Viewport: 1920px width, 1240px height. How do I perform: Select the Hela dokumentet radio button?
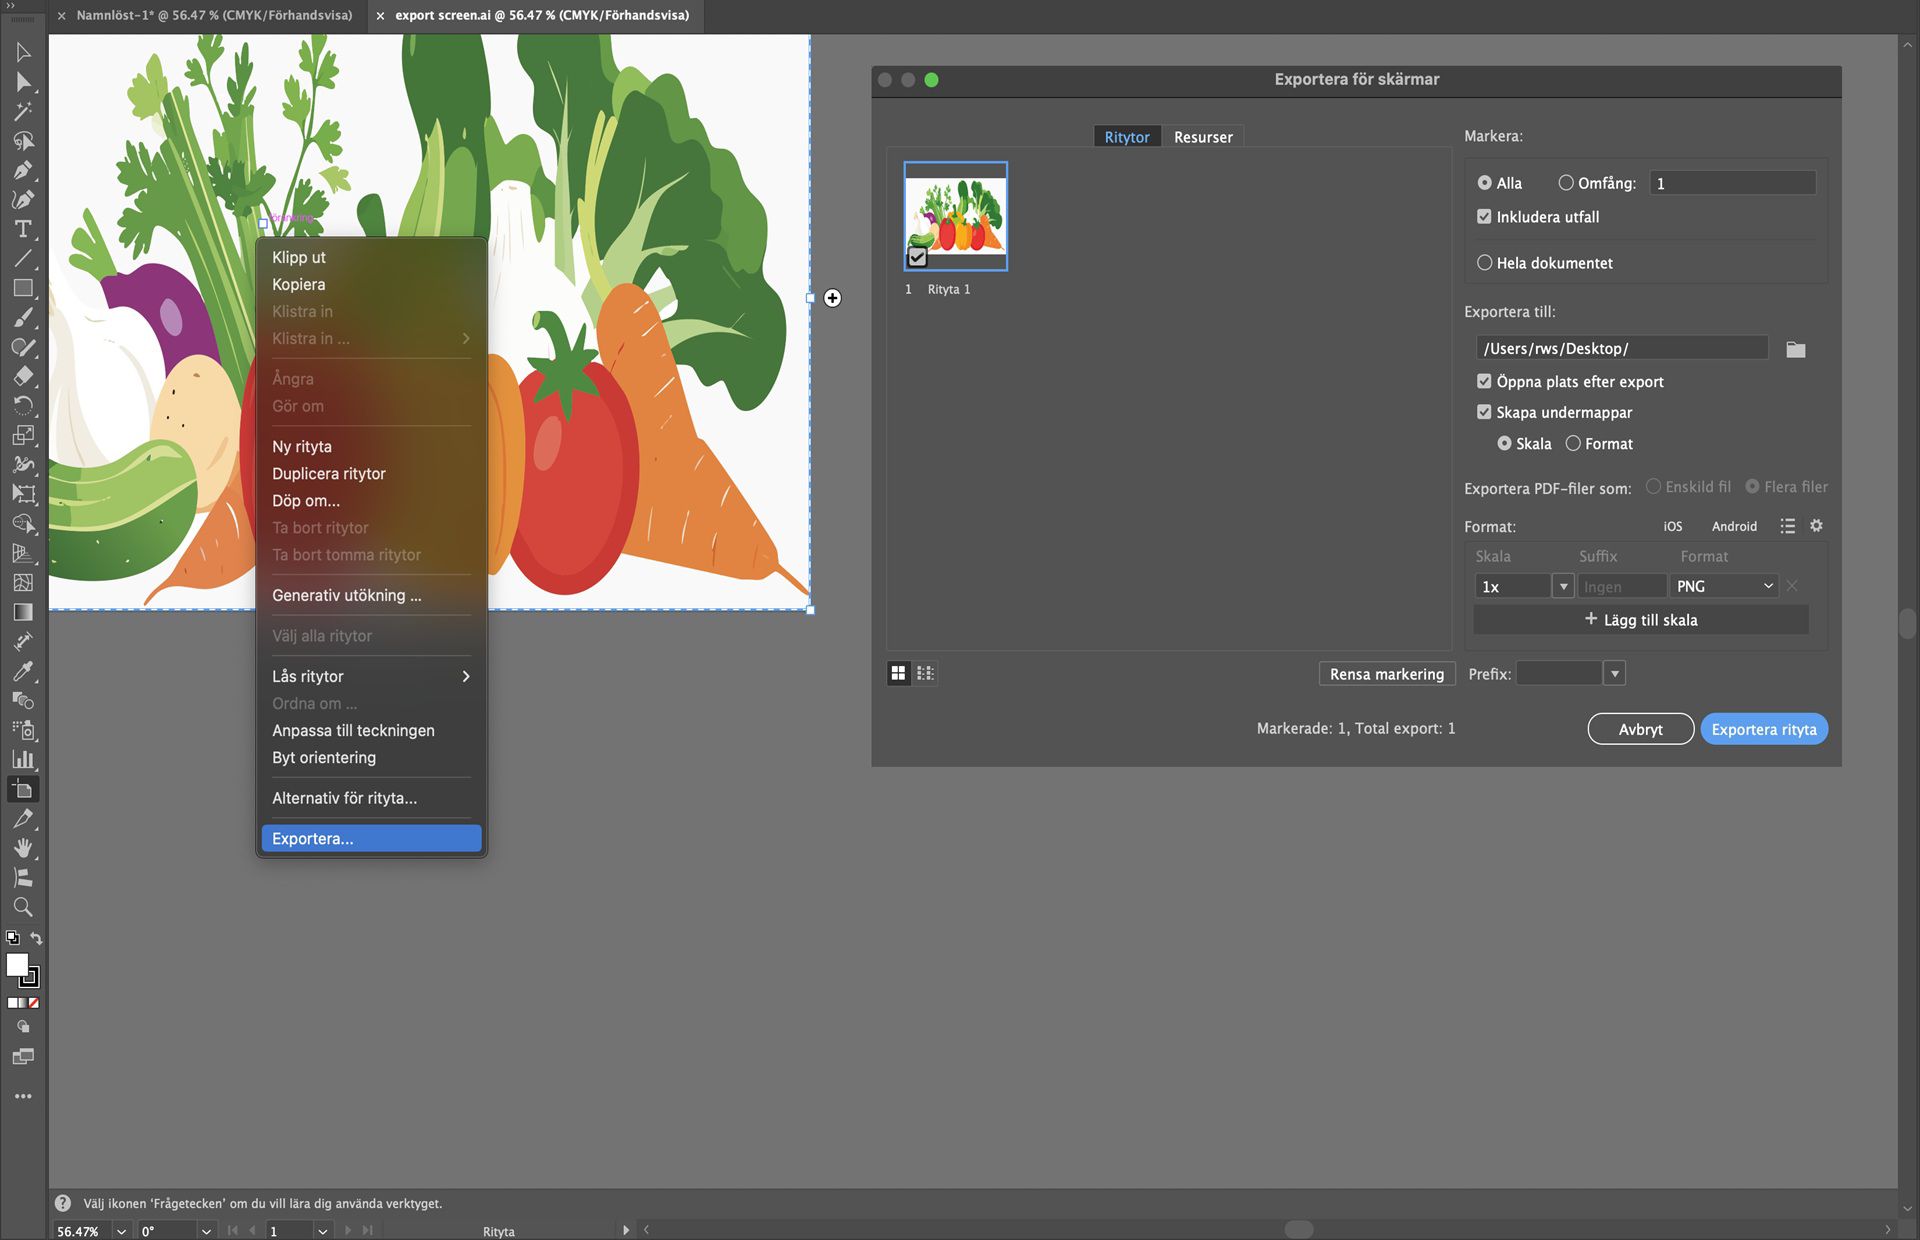pyautogui.click(x=1485, y=263)
